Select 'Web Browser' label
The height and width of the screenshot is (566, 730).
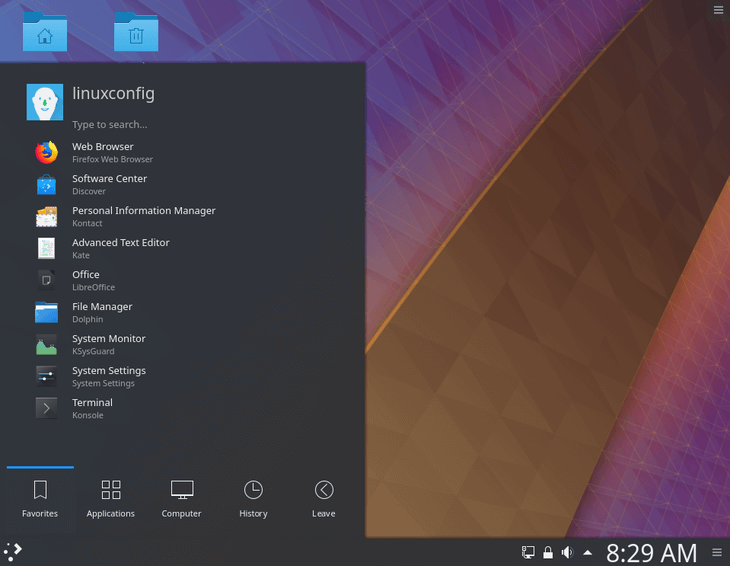102,147
